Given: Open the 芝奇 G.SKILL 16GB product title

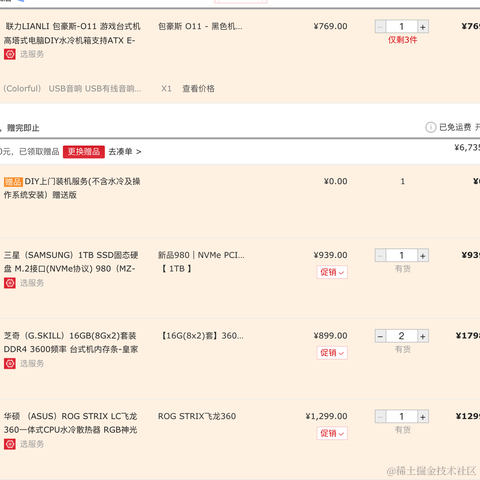Looking at the screenshot, I should (71, 342).
